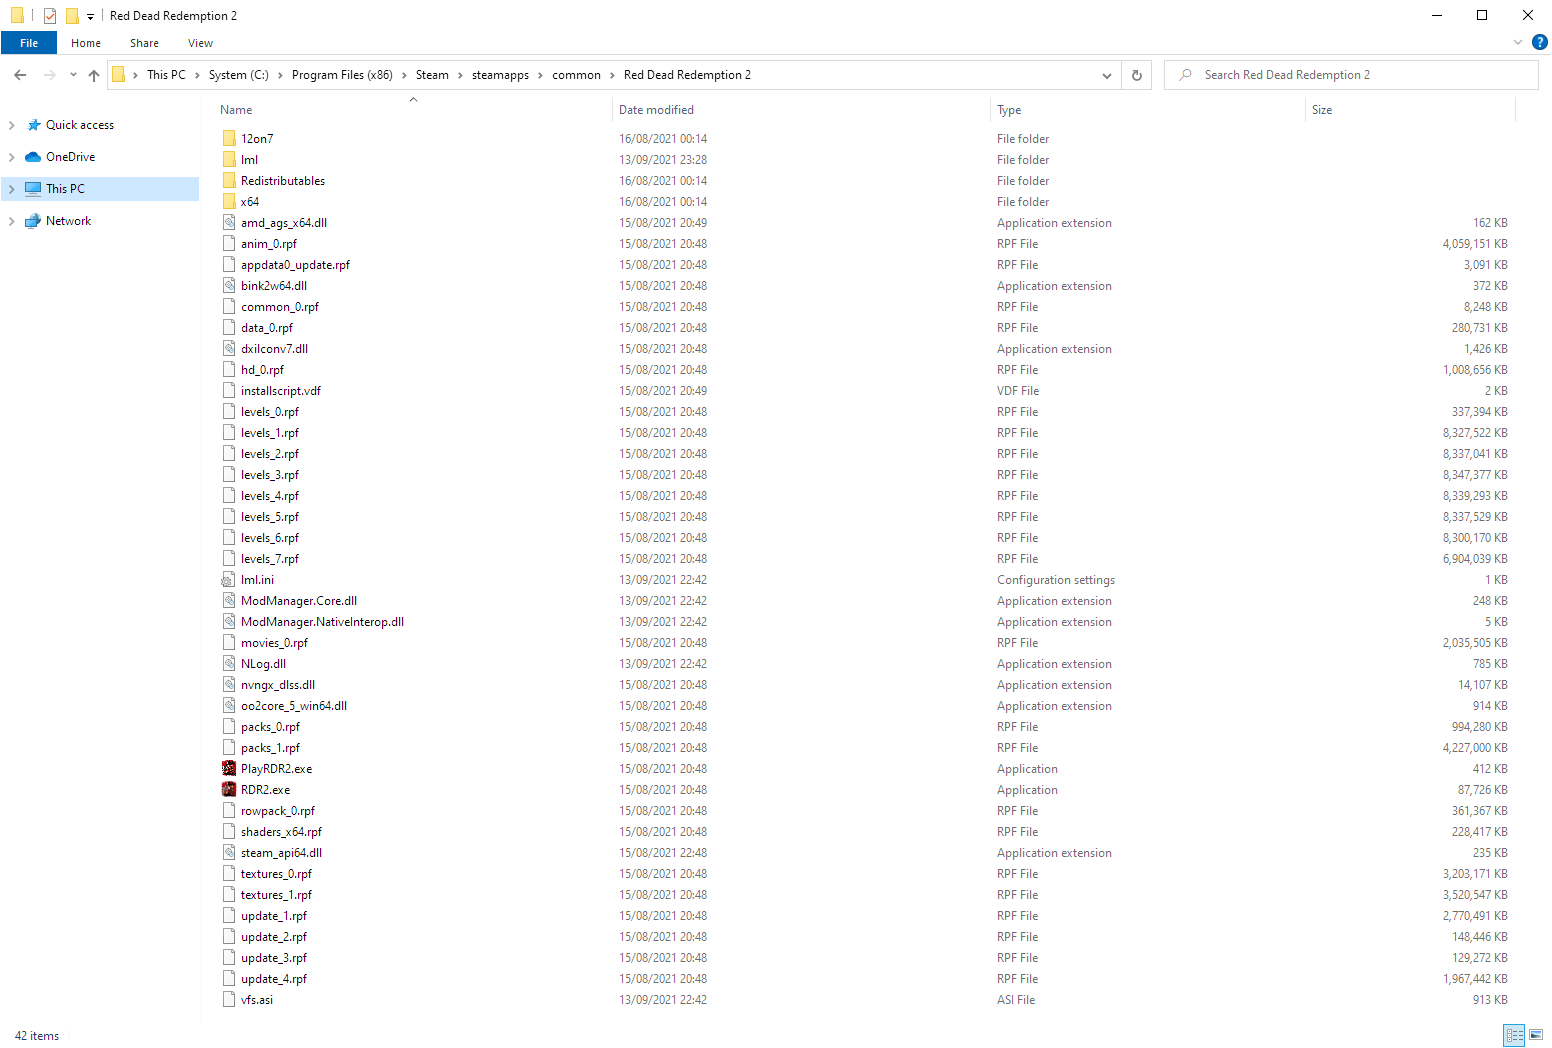Click the PlayRDR2.exe application icon
The width and height of the screenshot is (1552, 1048).
pyautogui.click(x=229, y=769)
